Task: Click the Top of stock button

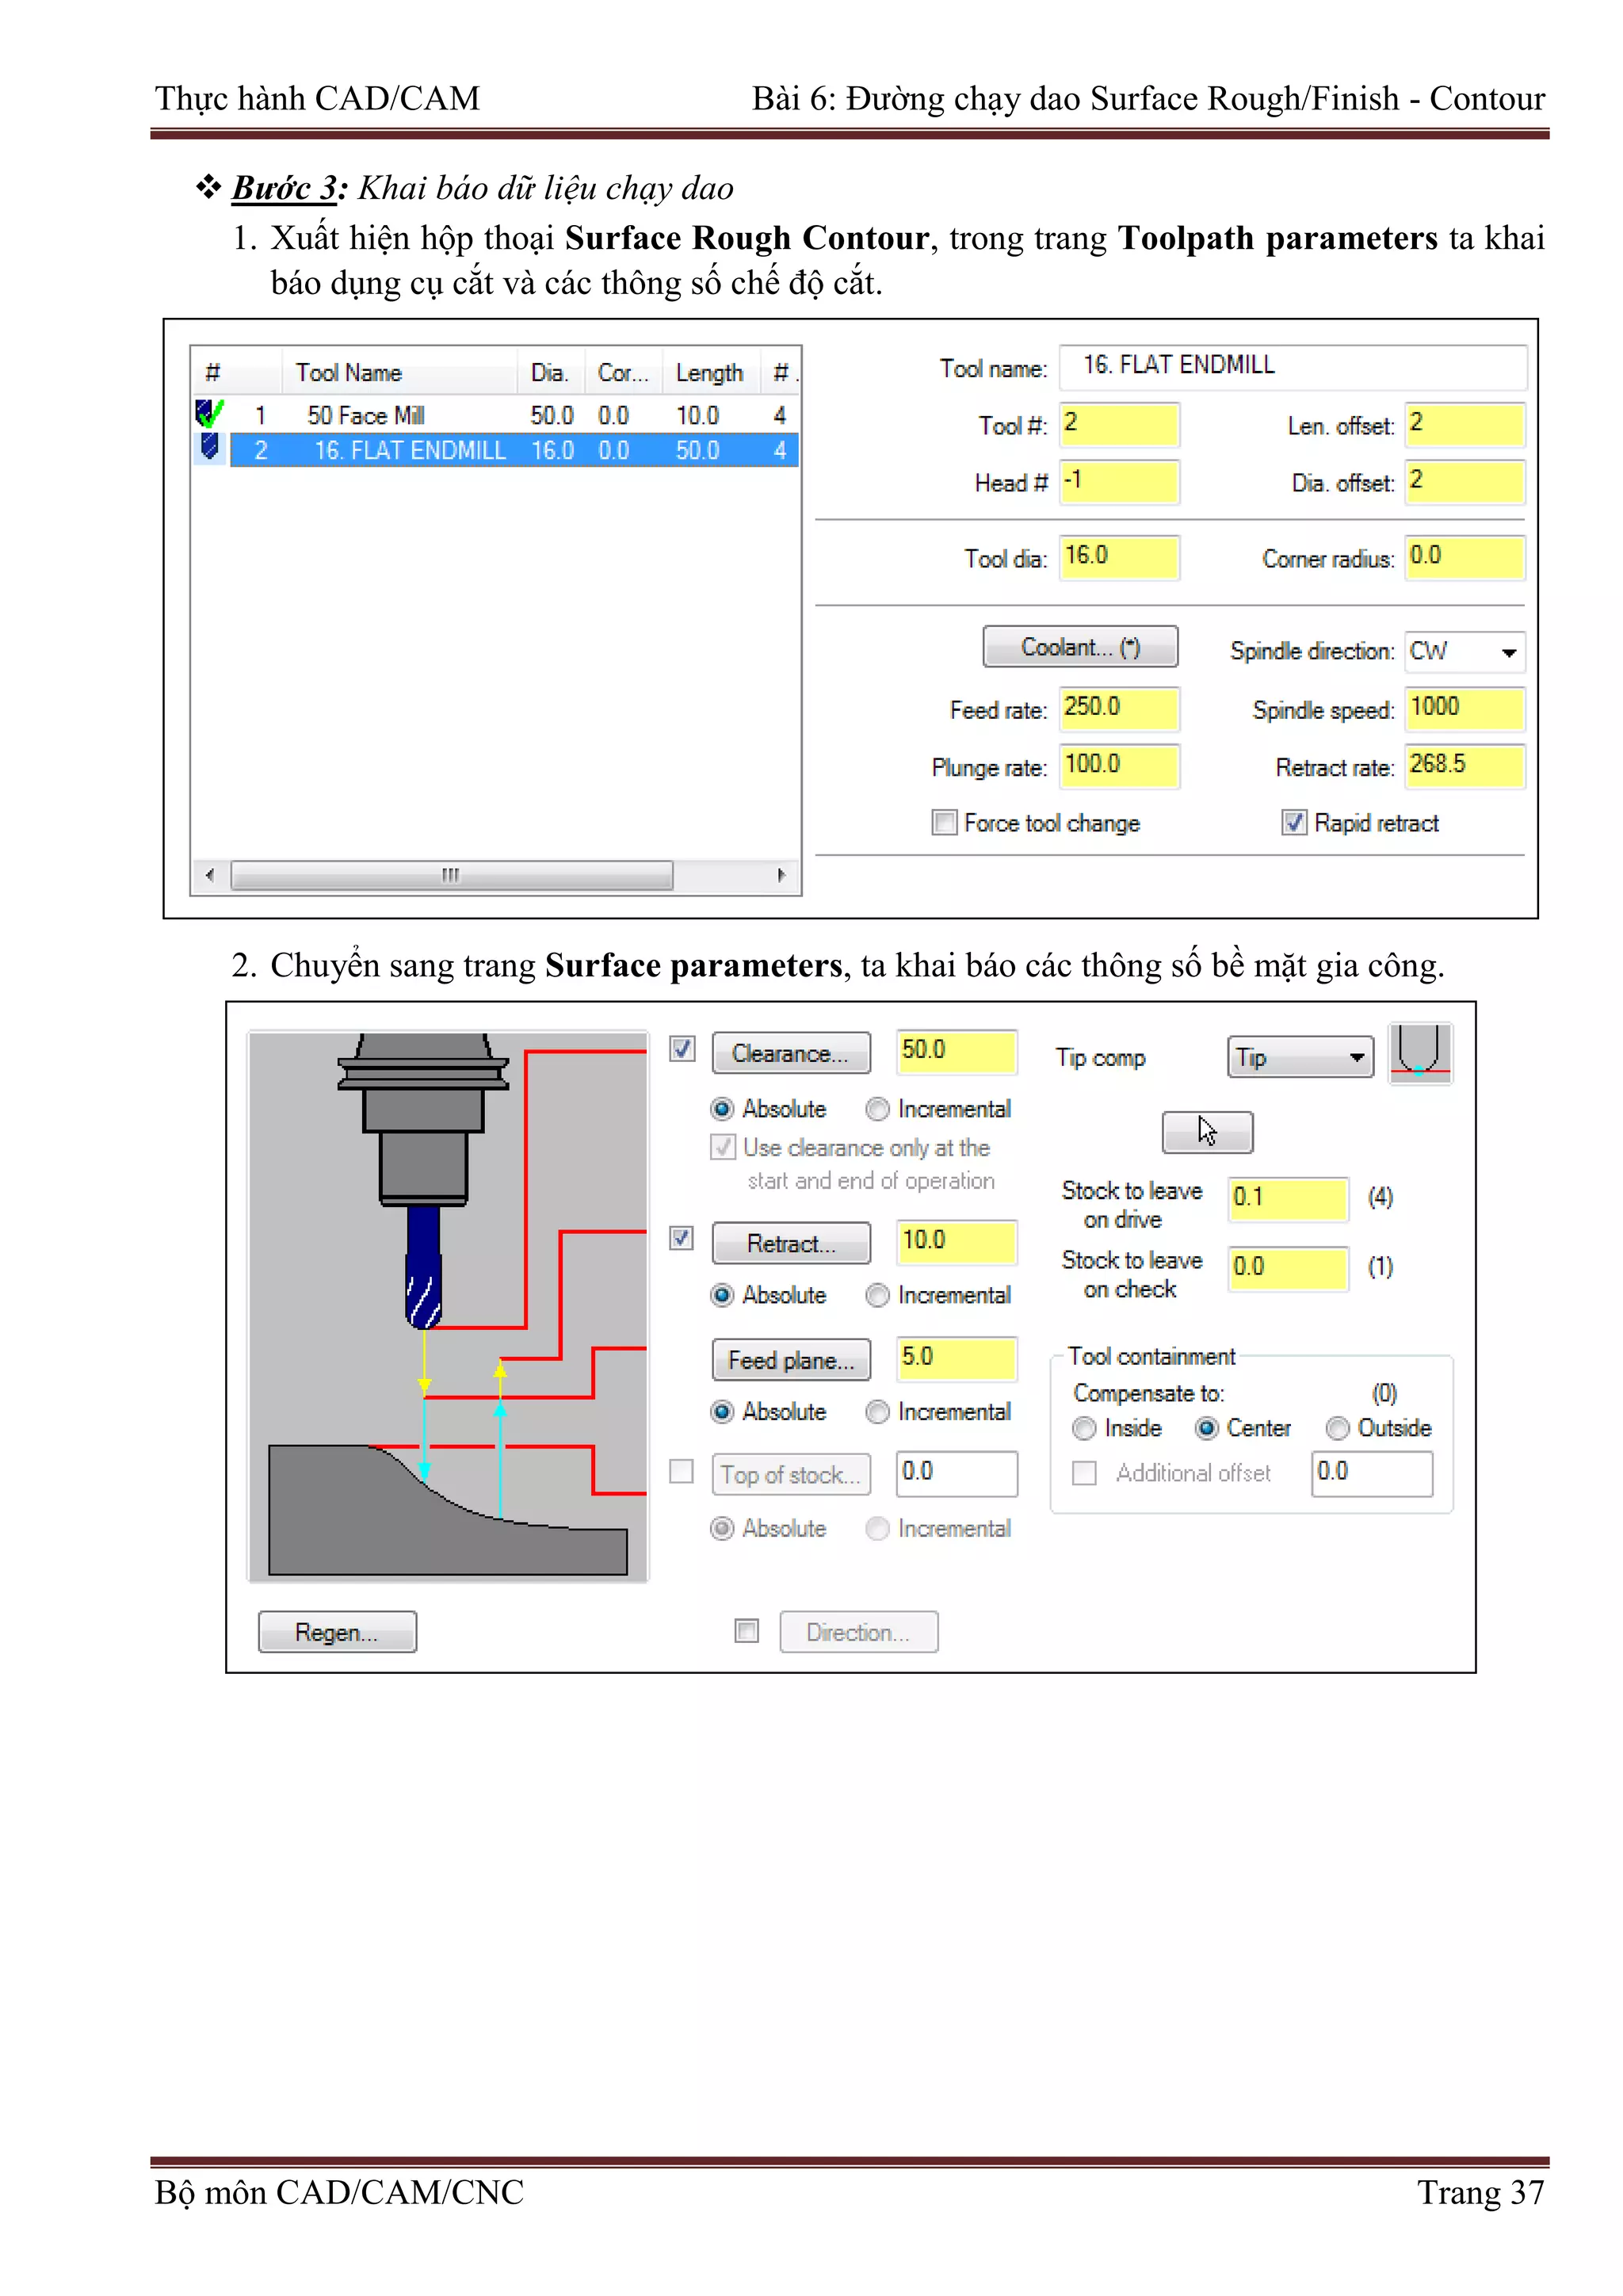Action: [x=791, y=1475]
